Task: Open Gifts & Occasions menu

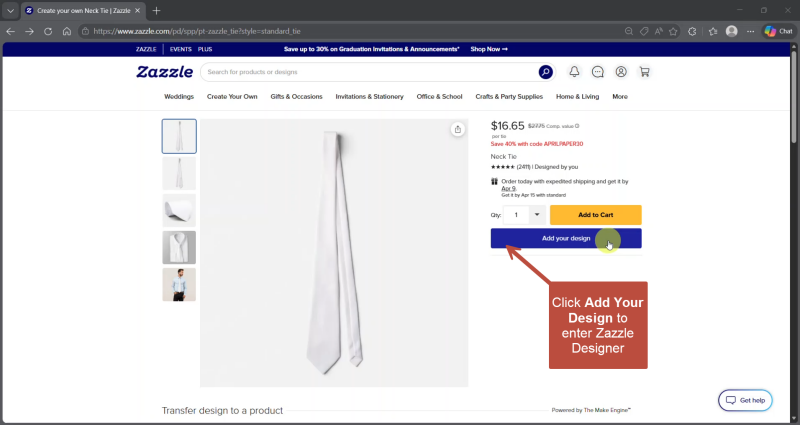Action: click(296, 96)
